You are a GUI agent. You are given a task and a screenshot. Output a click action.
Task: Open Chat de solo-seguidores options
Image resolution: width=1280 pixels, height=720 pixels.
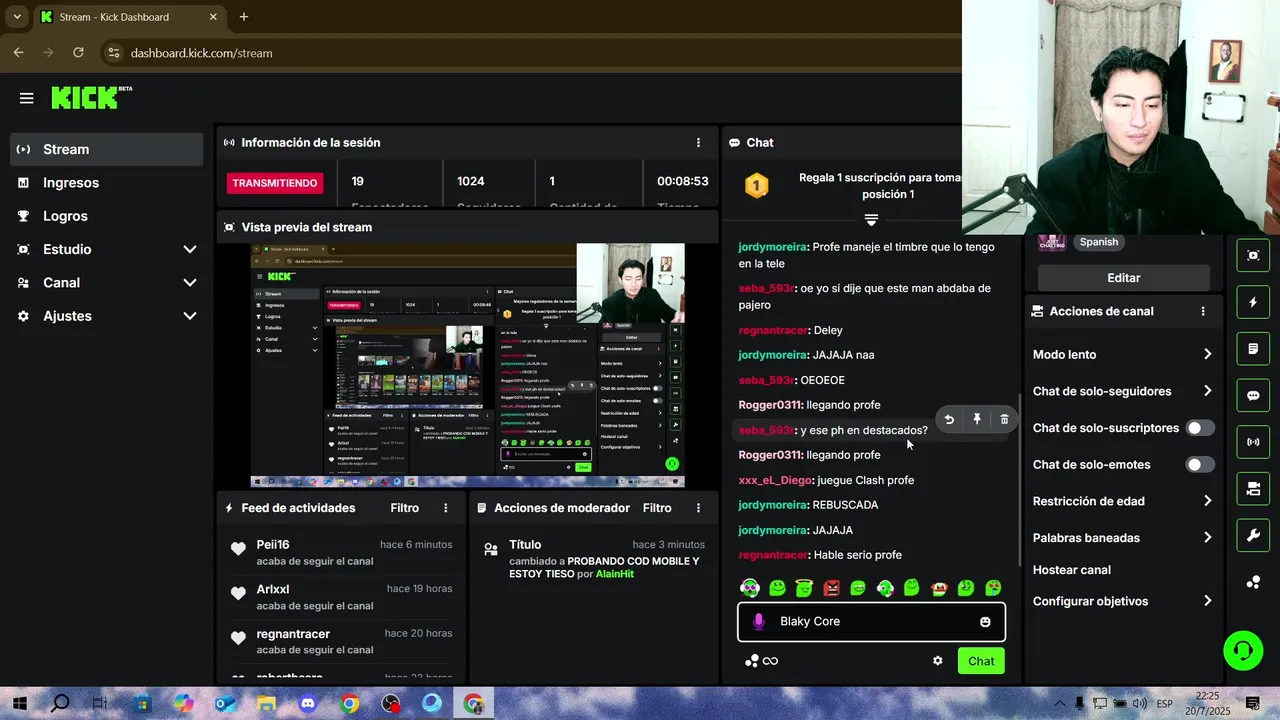coord(1122,391)
